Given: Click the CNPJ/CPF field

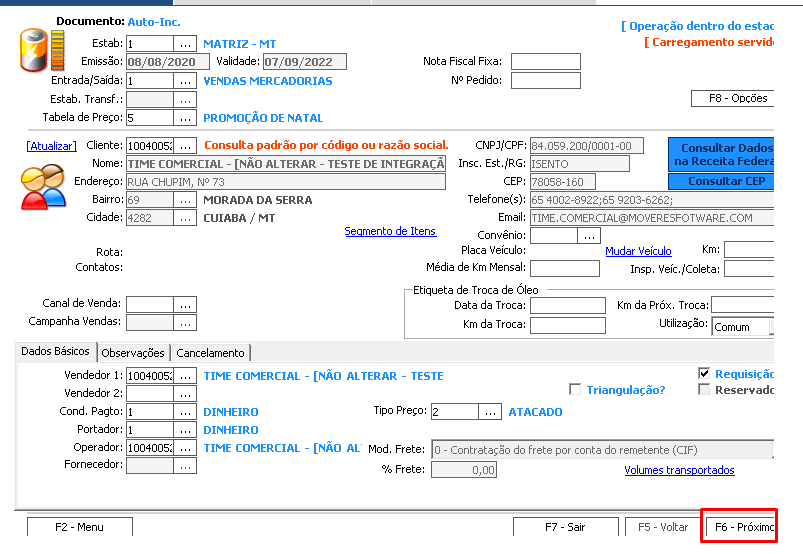Looking at the screenshot, I should click(587, 146).
